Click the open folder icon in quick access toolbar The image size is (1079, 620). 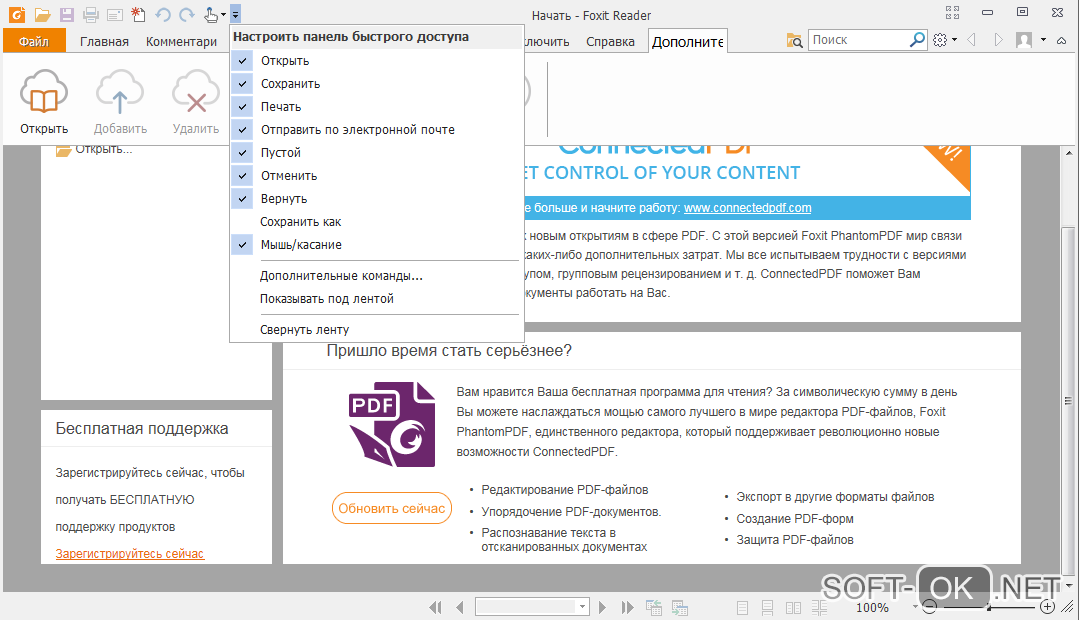(x=43, y=14)
